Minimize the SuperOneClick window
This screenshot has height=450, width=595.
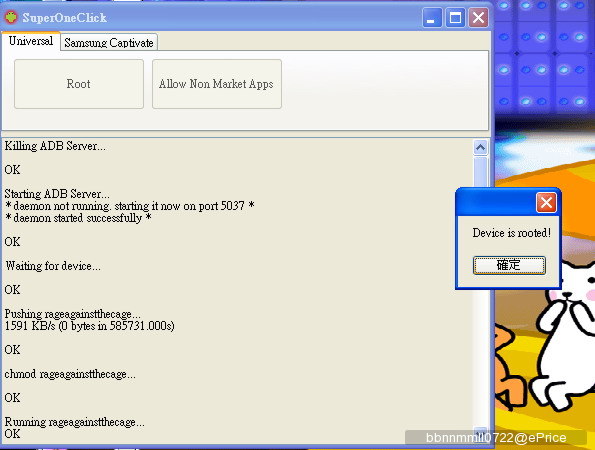click(x=432, y=17)
